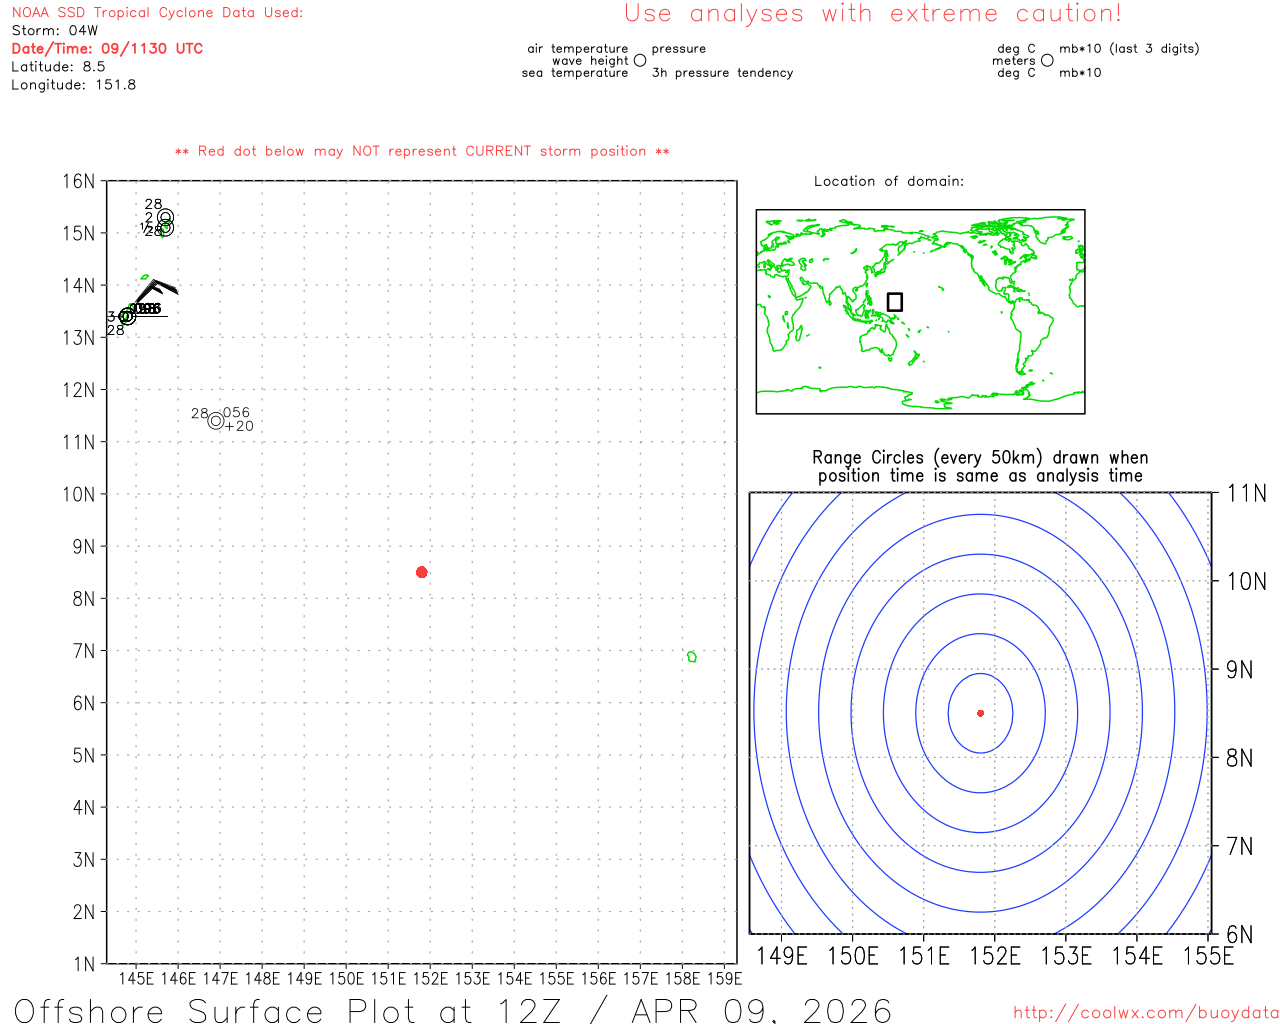The width and height of the screenshot is (1280, 1024).
Task: Open the coolwx.com/buoydata link
Action: [x=1145, y=1013]
